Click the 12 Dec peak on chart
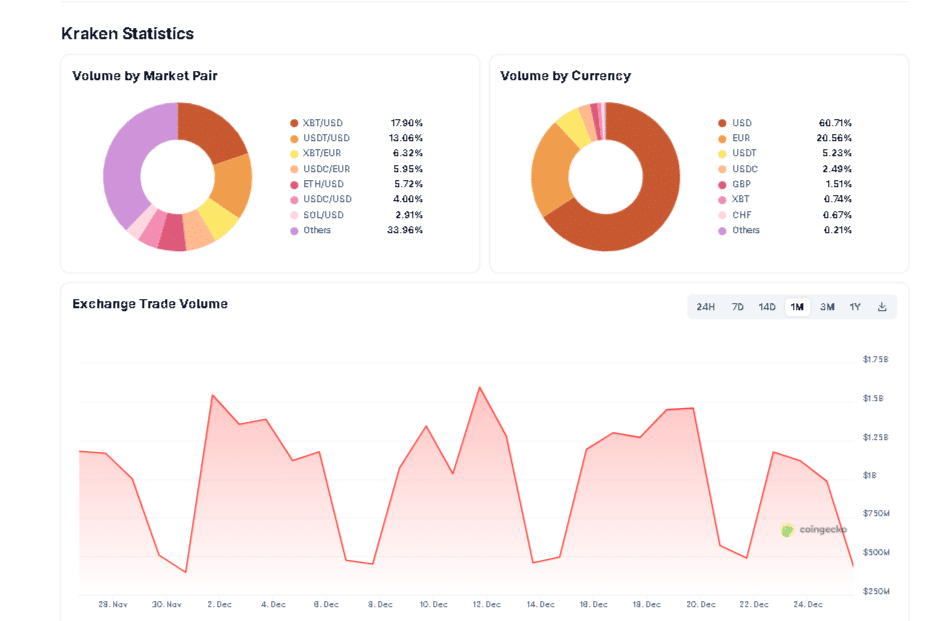 coord(479,387)
